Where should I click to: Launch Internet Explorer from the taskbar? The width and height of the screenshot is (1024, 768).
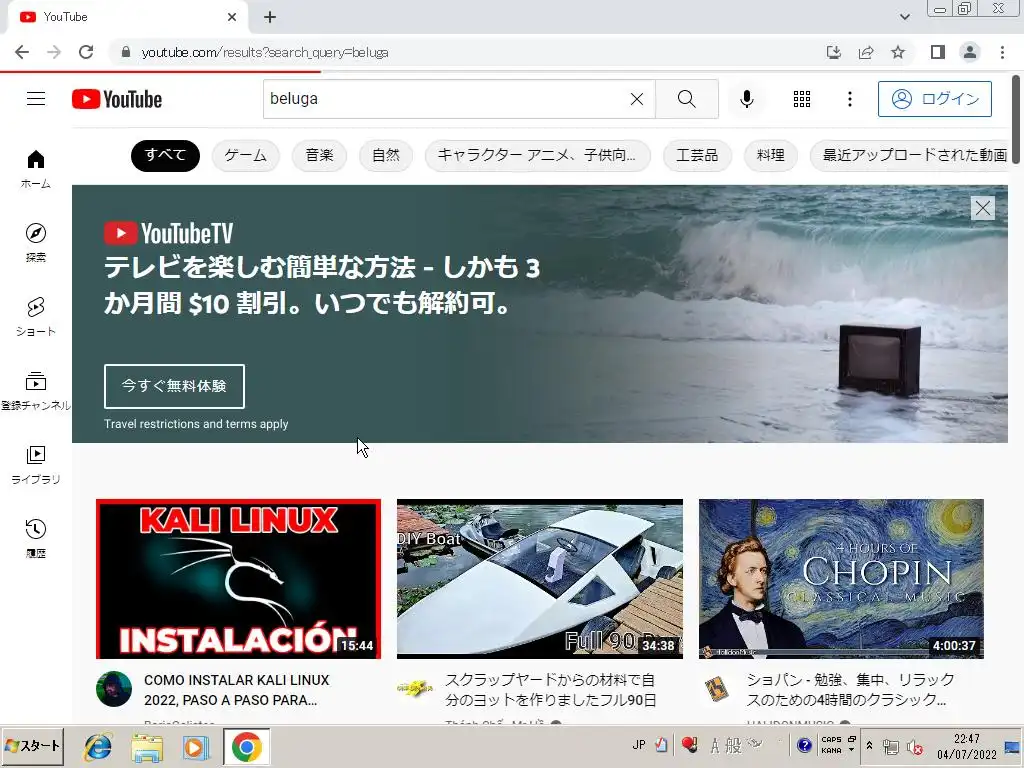[98, 746]
